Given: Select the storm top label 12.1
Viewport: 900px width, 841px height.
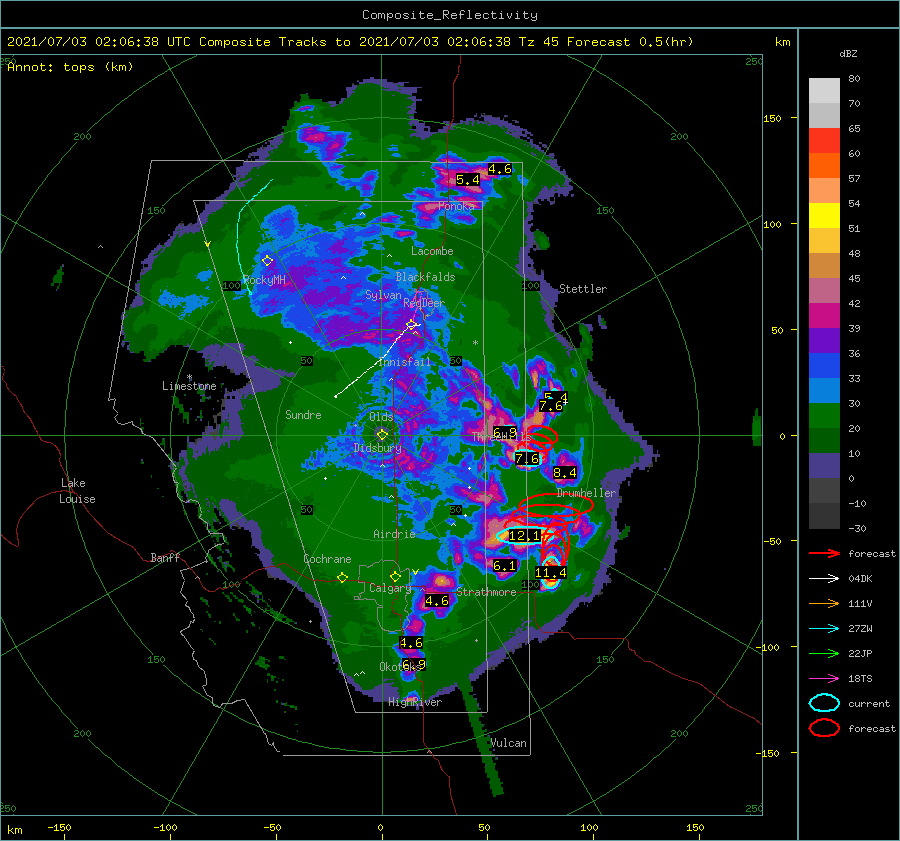Looking at the screenshot, I should (524, 536).
